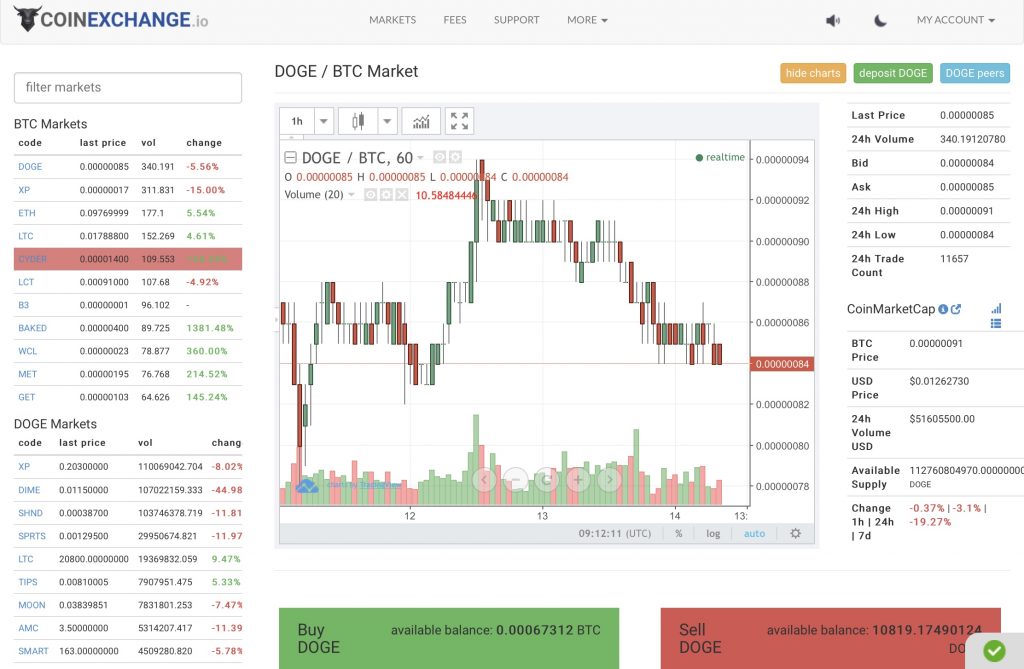The height and width of the screenshot is (669, 1024).
Task: Click the Buy DOGE panel header
Action: pyautogui.click(x=449, y=638)
